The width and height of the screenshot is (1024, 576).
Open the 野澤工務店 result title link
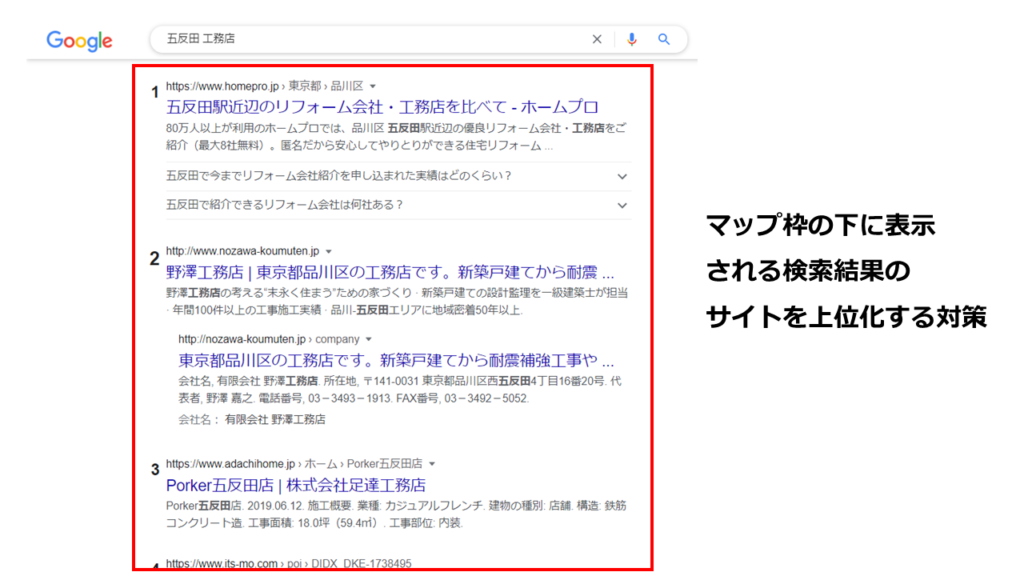point(390,272)
